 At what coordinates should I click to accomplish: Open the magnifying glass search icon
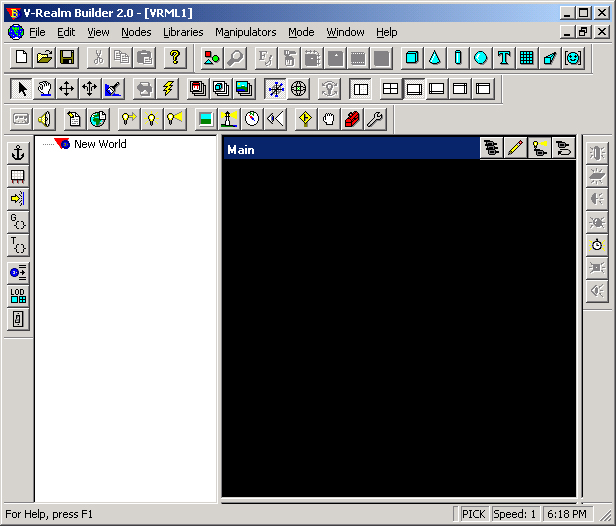pyautogui.click(x=235, y=58)
